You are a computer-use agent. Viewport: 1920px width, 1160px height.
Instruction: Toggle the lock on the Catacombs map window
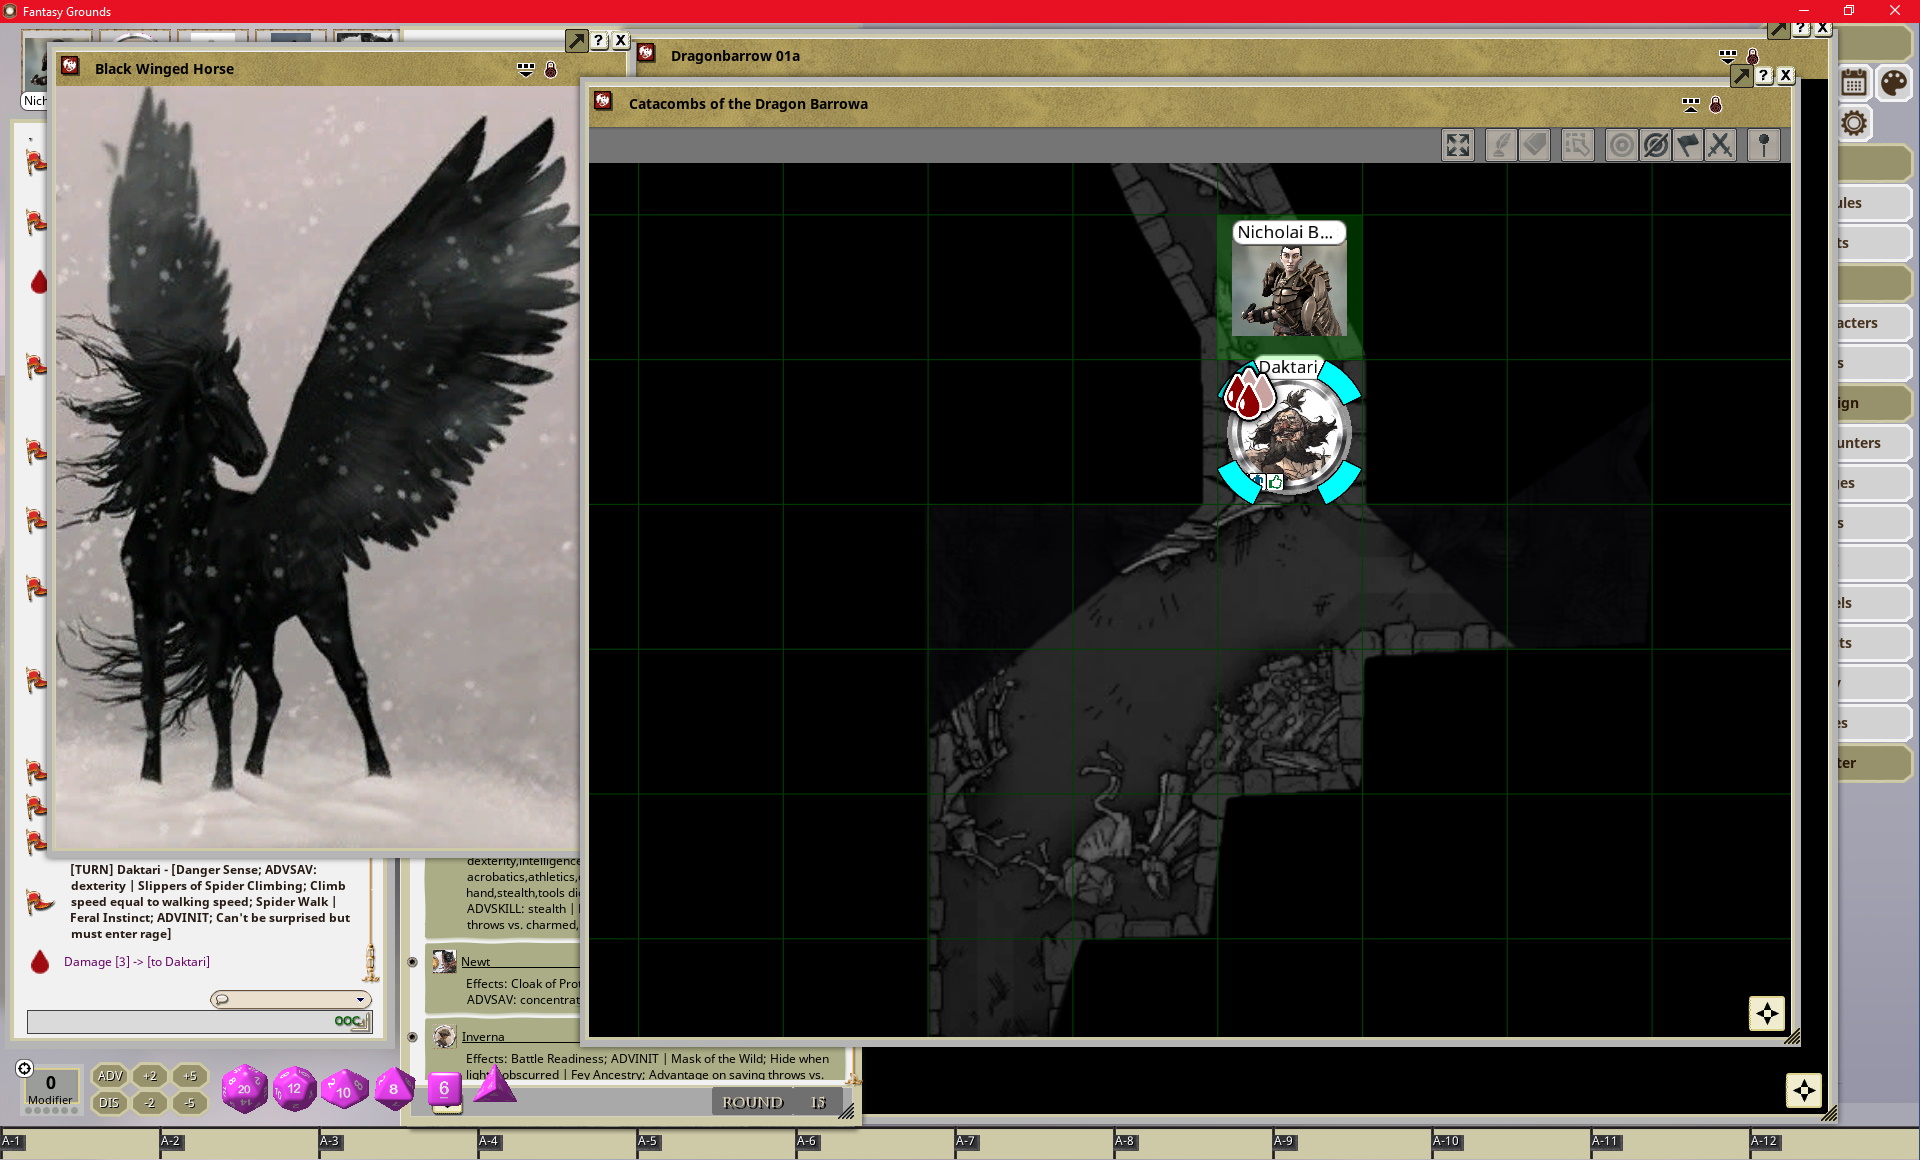(x=1716, y=104)
